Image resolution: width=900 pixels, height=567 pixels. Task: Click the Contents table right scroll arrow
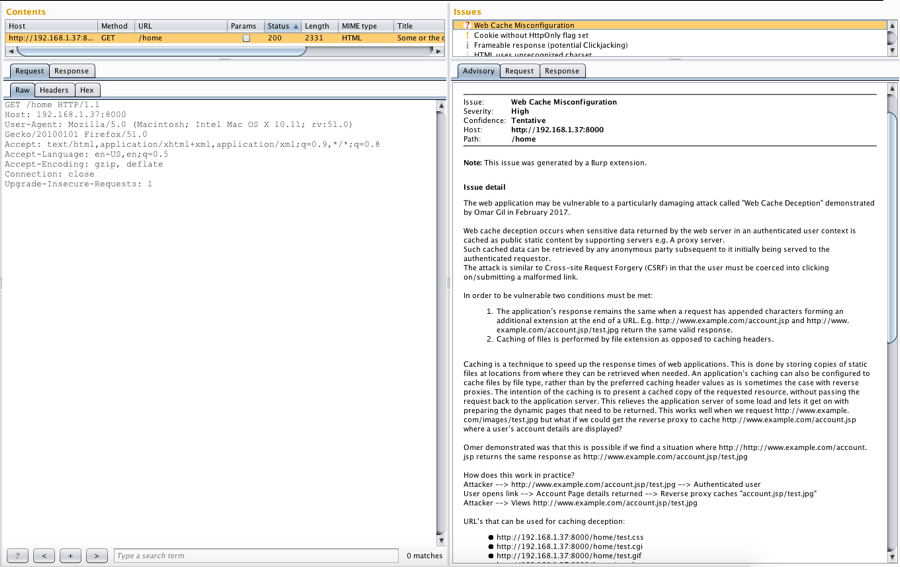pos(439,51)
